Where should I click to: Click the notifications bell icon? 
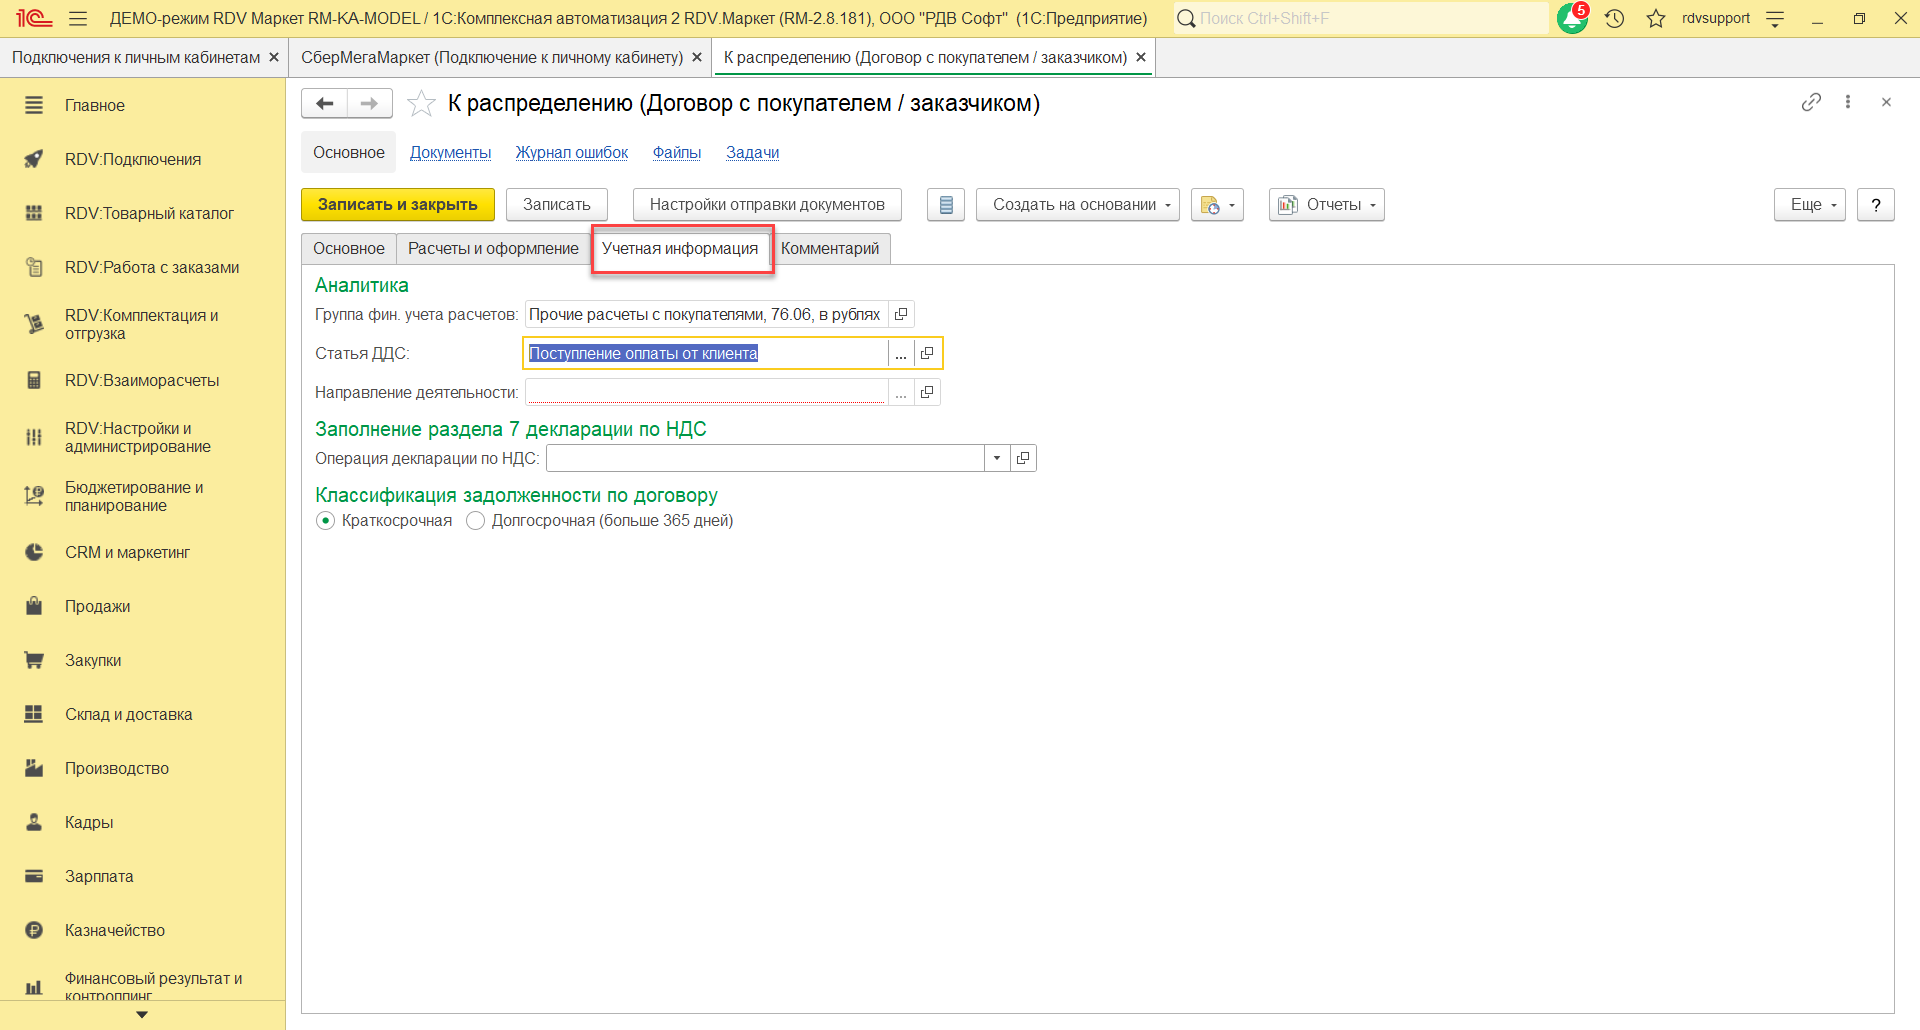click(x=1571, y=18)
